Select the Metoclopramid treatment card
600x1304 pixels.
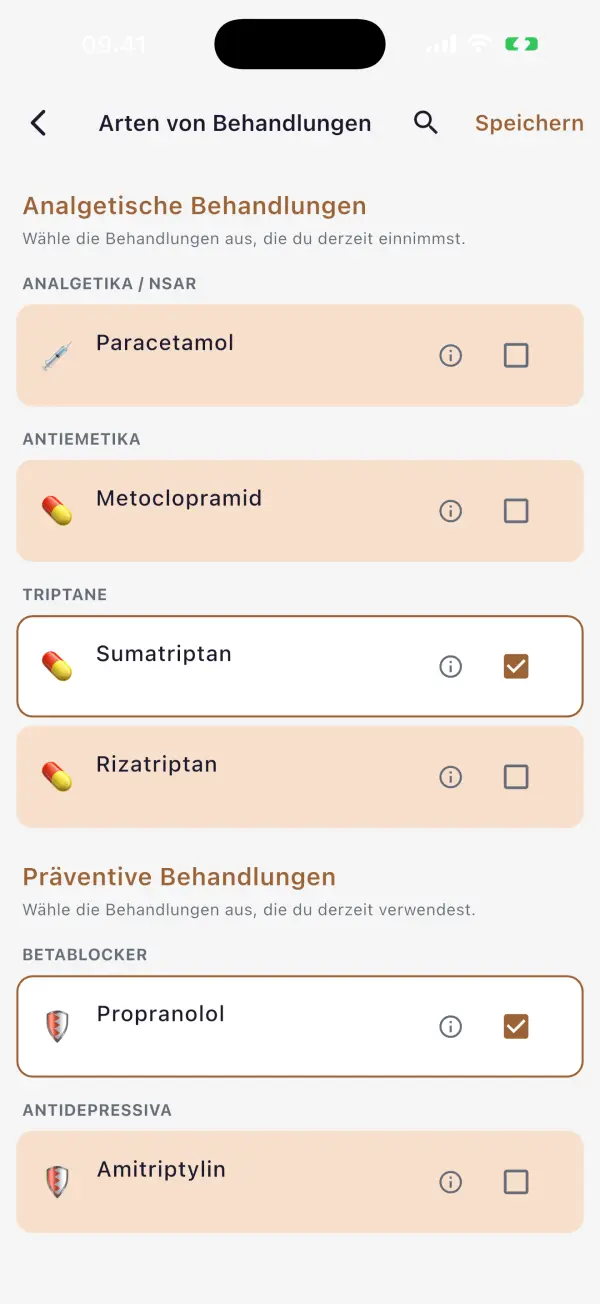tap(300, 511)
